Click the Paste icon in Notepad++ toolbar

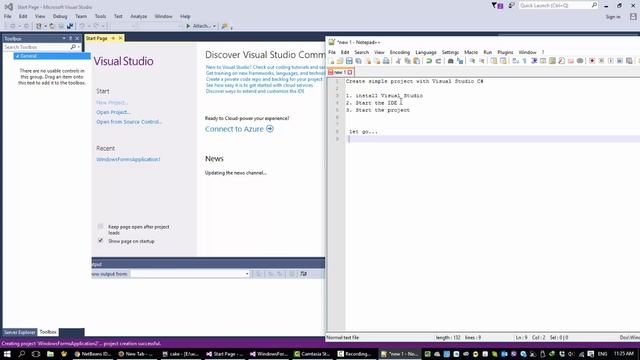pyautogui.click(x=417, y=61)
